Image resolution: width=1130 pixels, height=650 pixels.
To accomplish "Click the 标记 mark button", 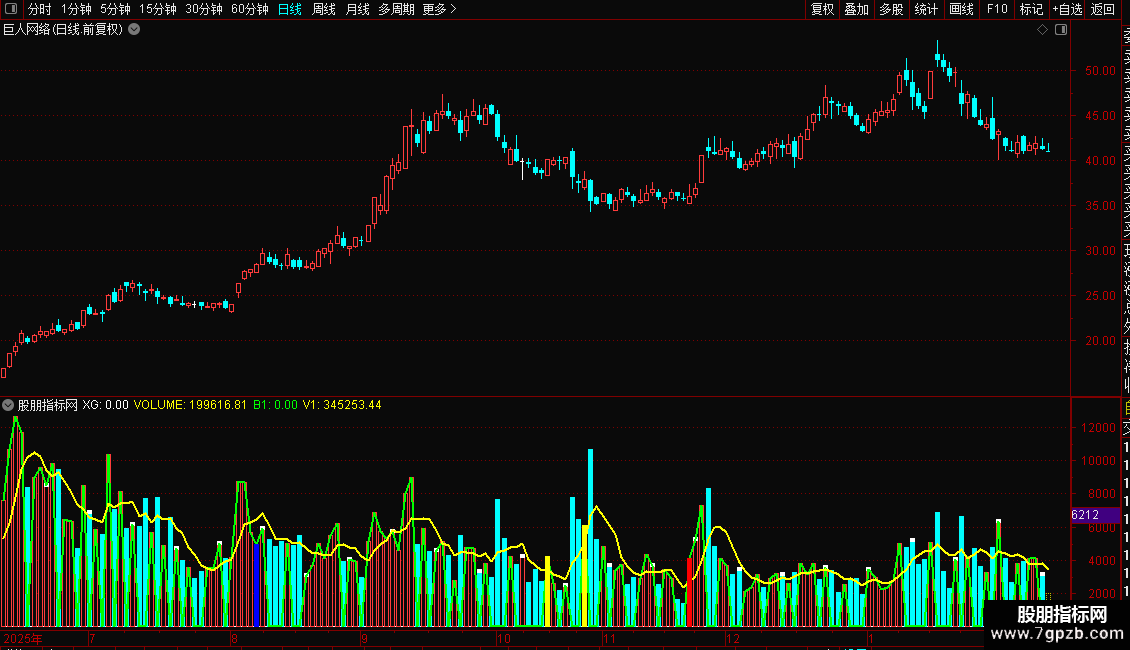I will pos(1031,9).
